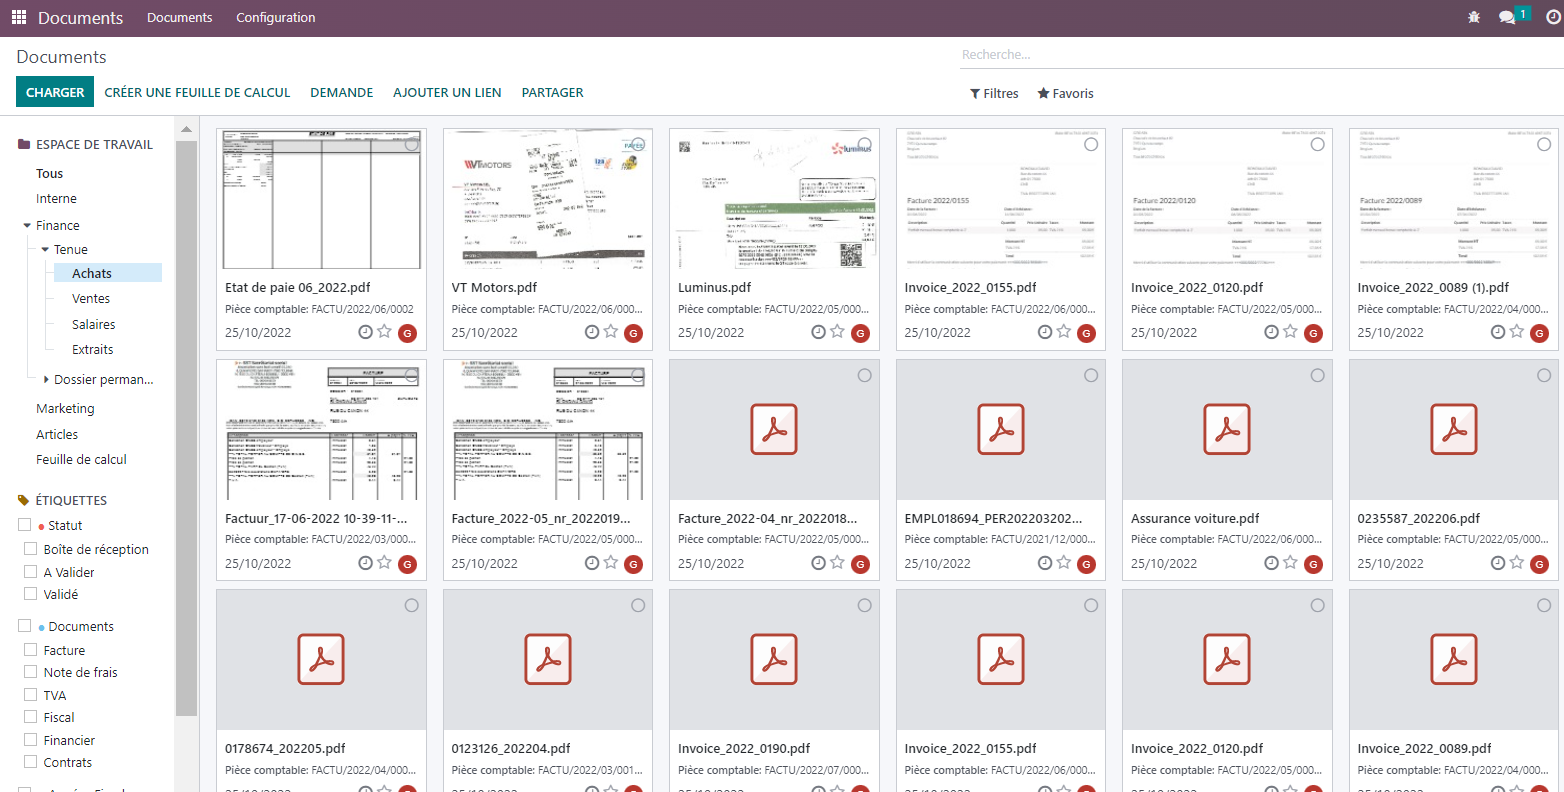
Task: Click activity clock on Etat de paie 06_2022.pdf
Action: tap(366, 332)
